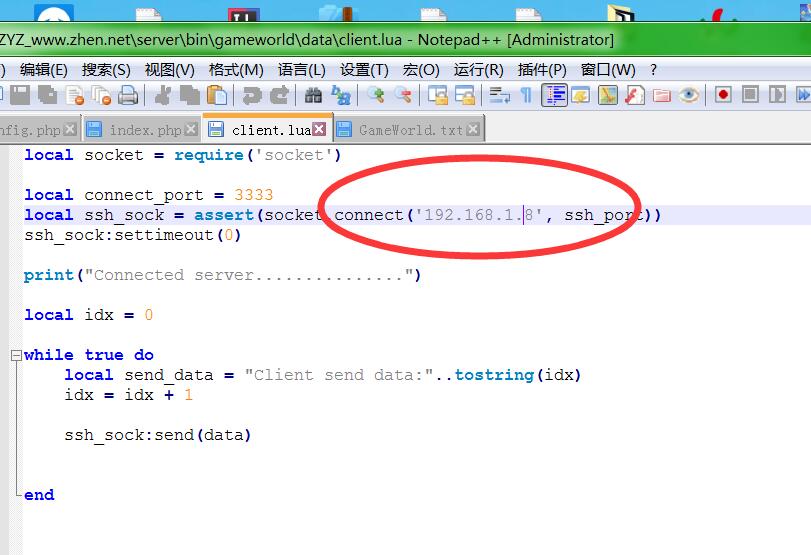Toggle file monitoring eye icon
The height and width of the screenshot is (555, 811).
(x=689, y=95)
